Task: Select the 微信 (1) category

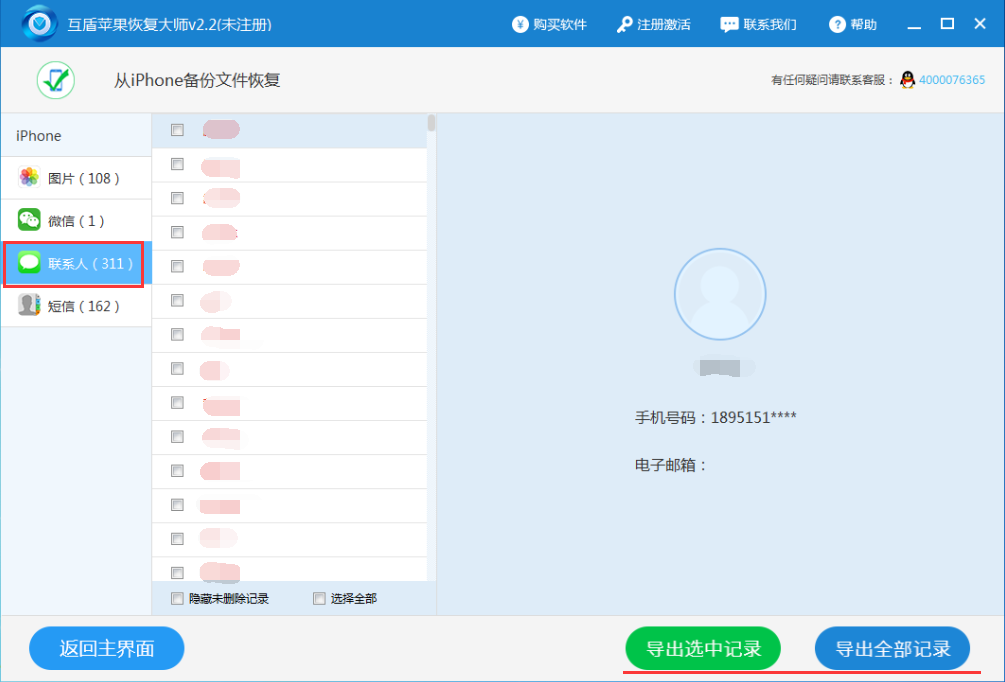Action: click(76, 220)
